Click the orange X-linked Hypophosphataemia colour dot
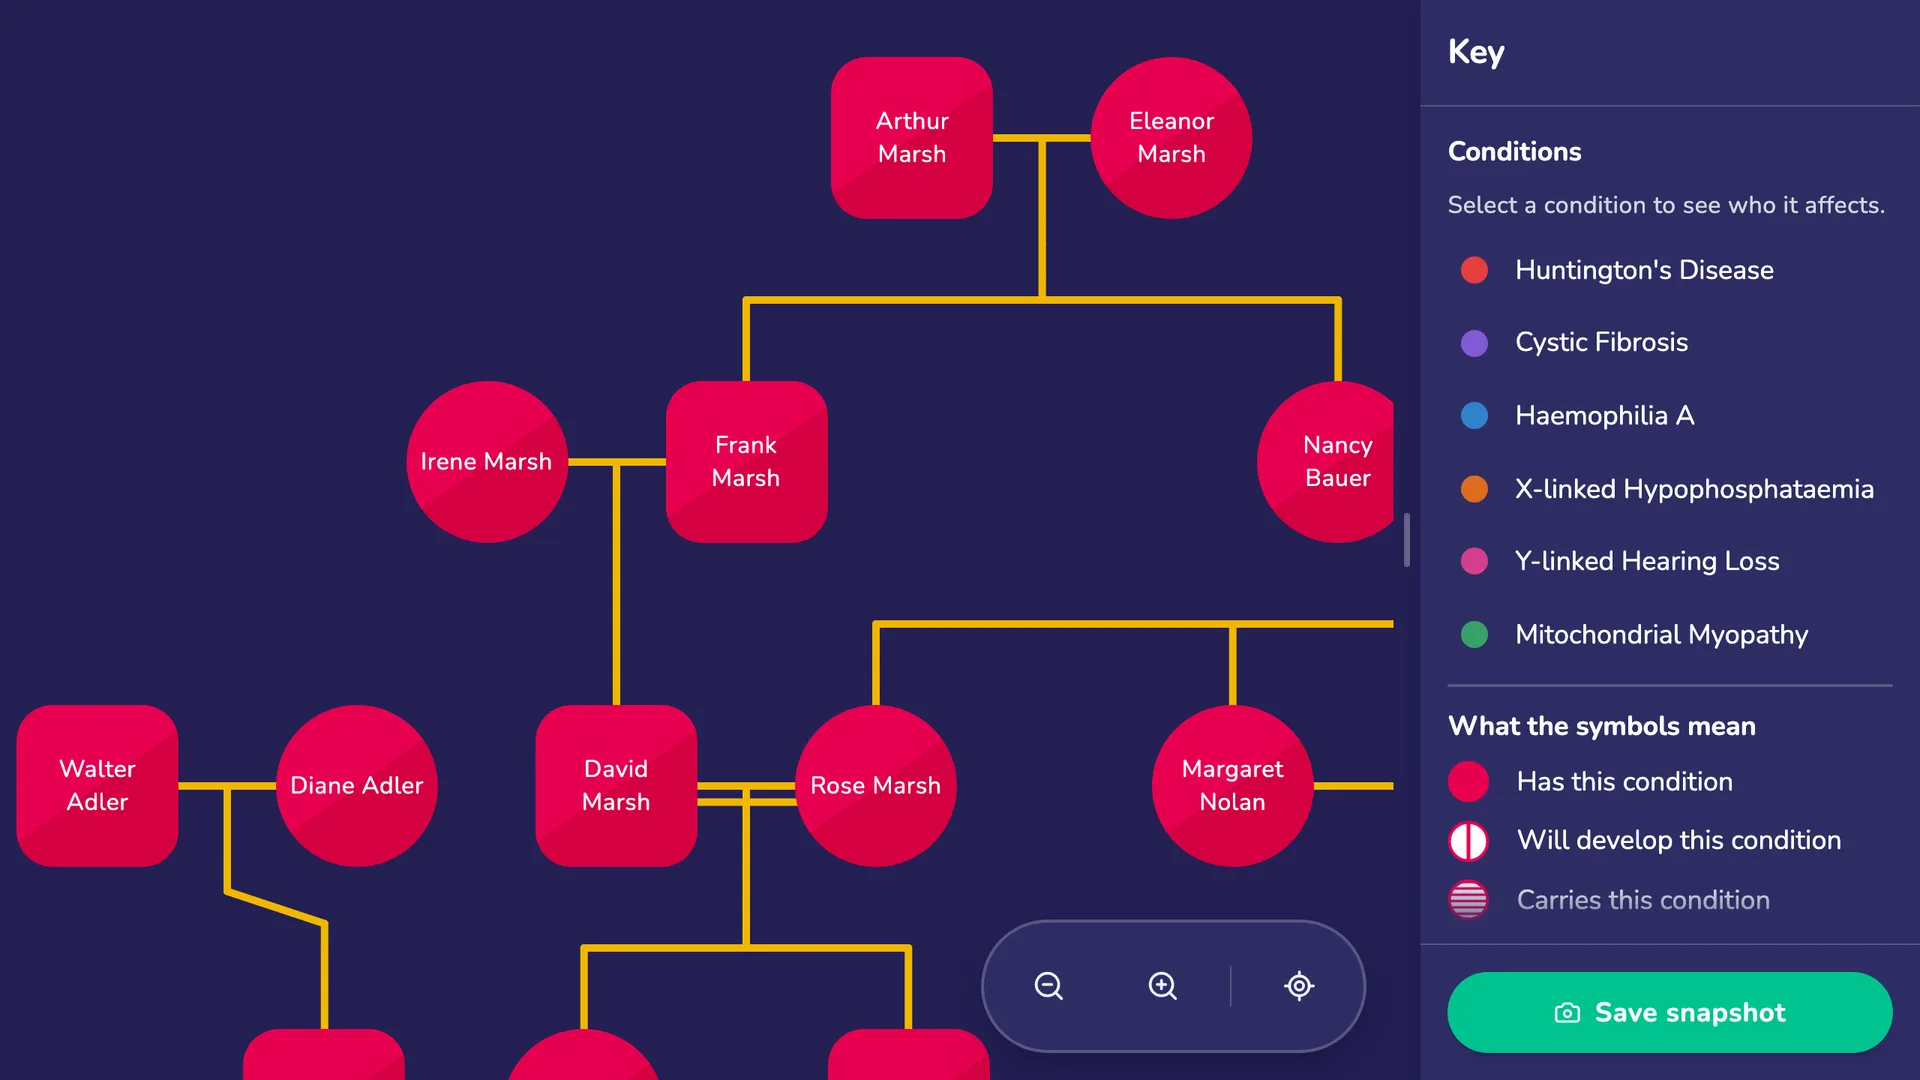 [x=1474, y=489]
